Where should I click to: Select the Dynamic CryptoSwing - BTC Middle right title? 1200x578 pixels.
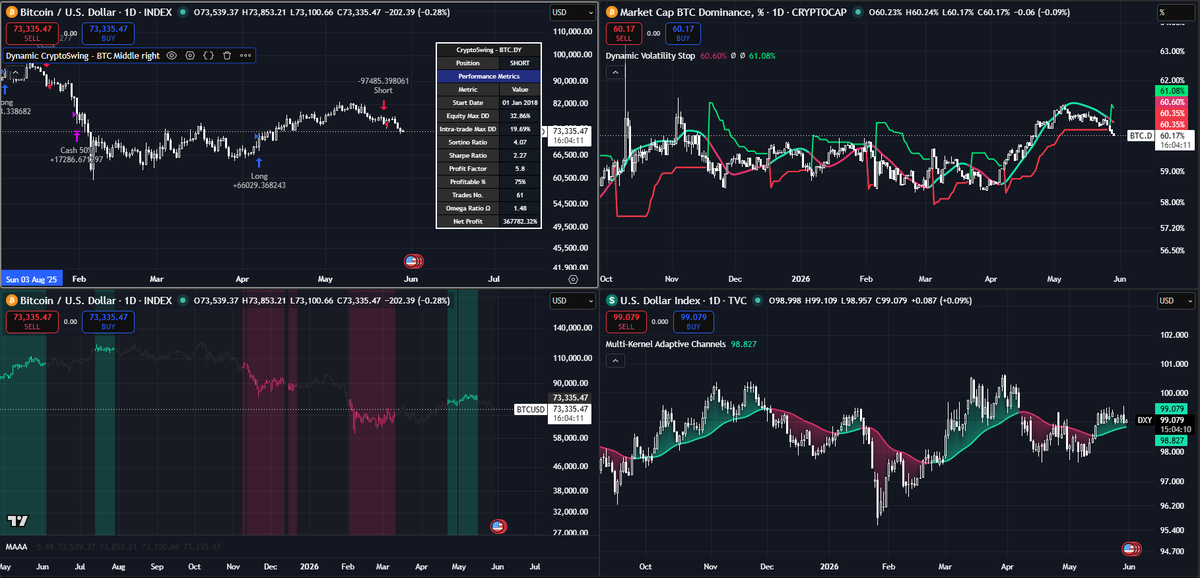point(82,56)
